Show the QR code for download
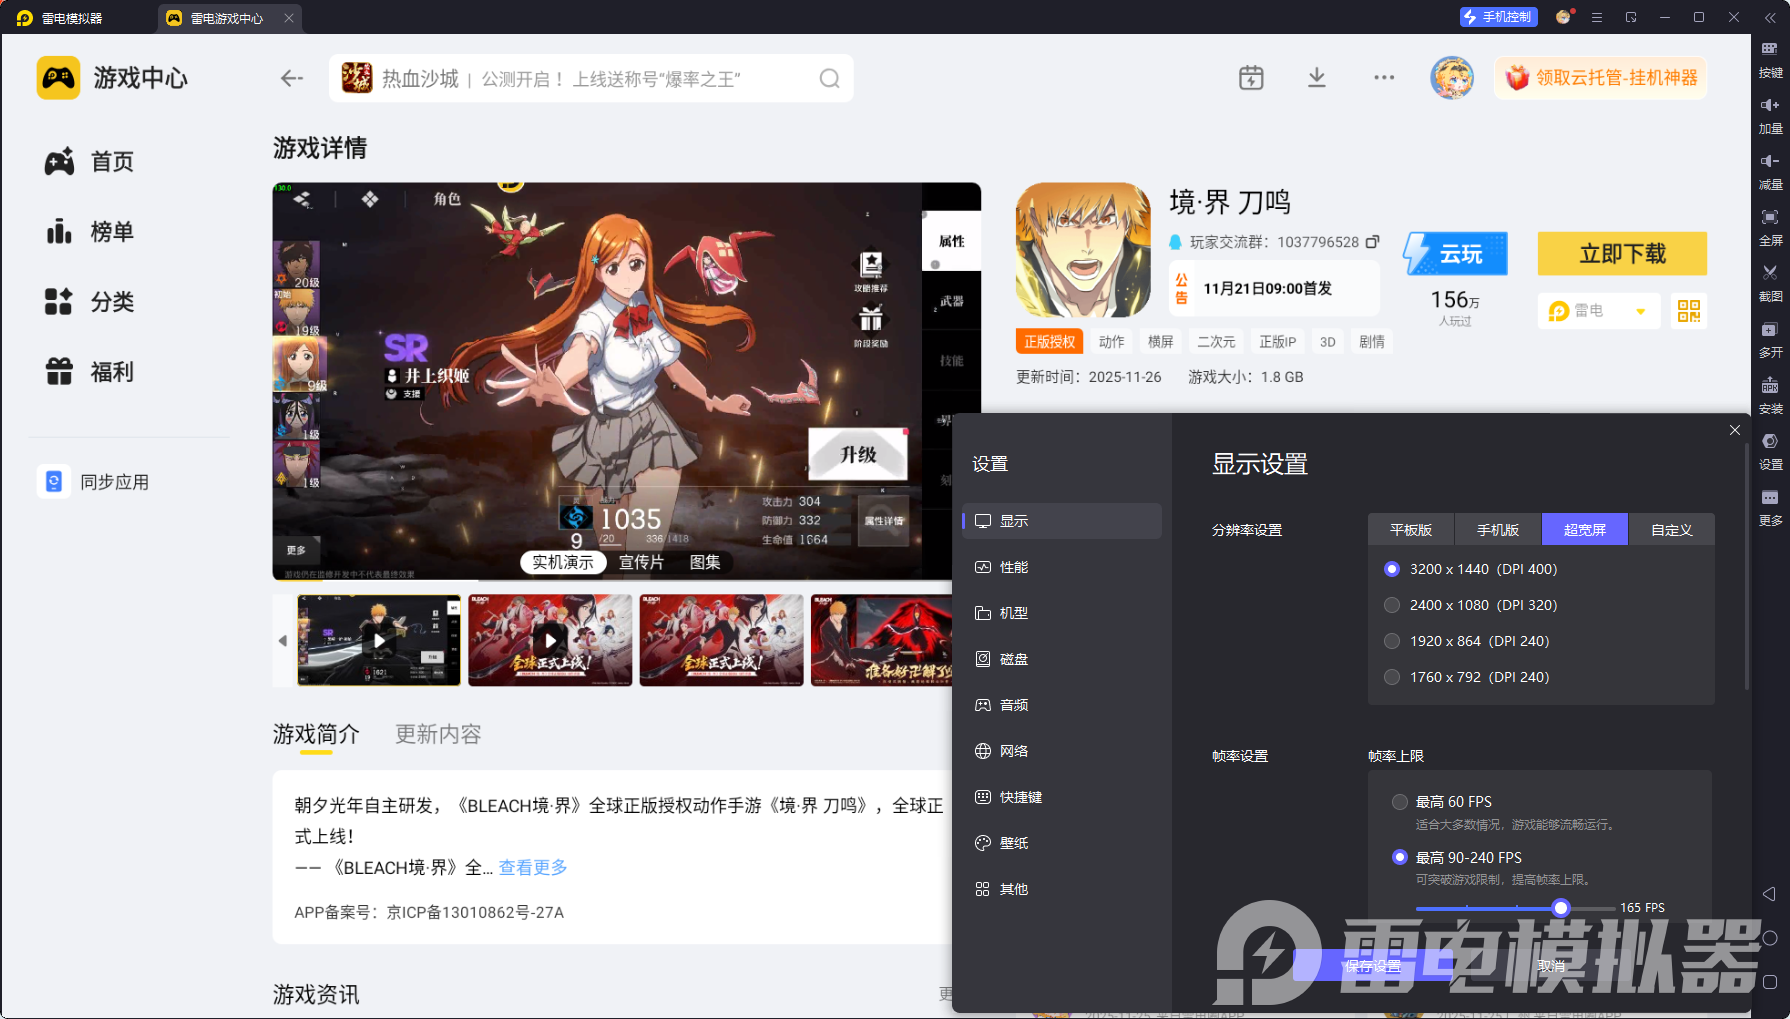The width and height of the screenshot is (1790, 1019). [x=1689, y=311]
